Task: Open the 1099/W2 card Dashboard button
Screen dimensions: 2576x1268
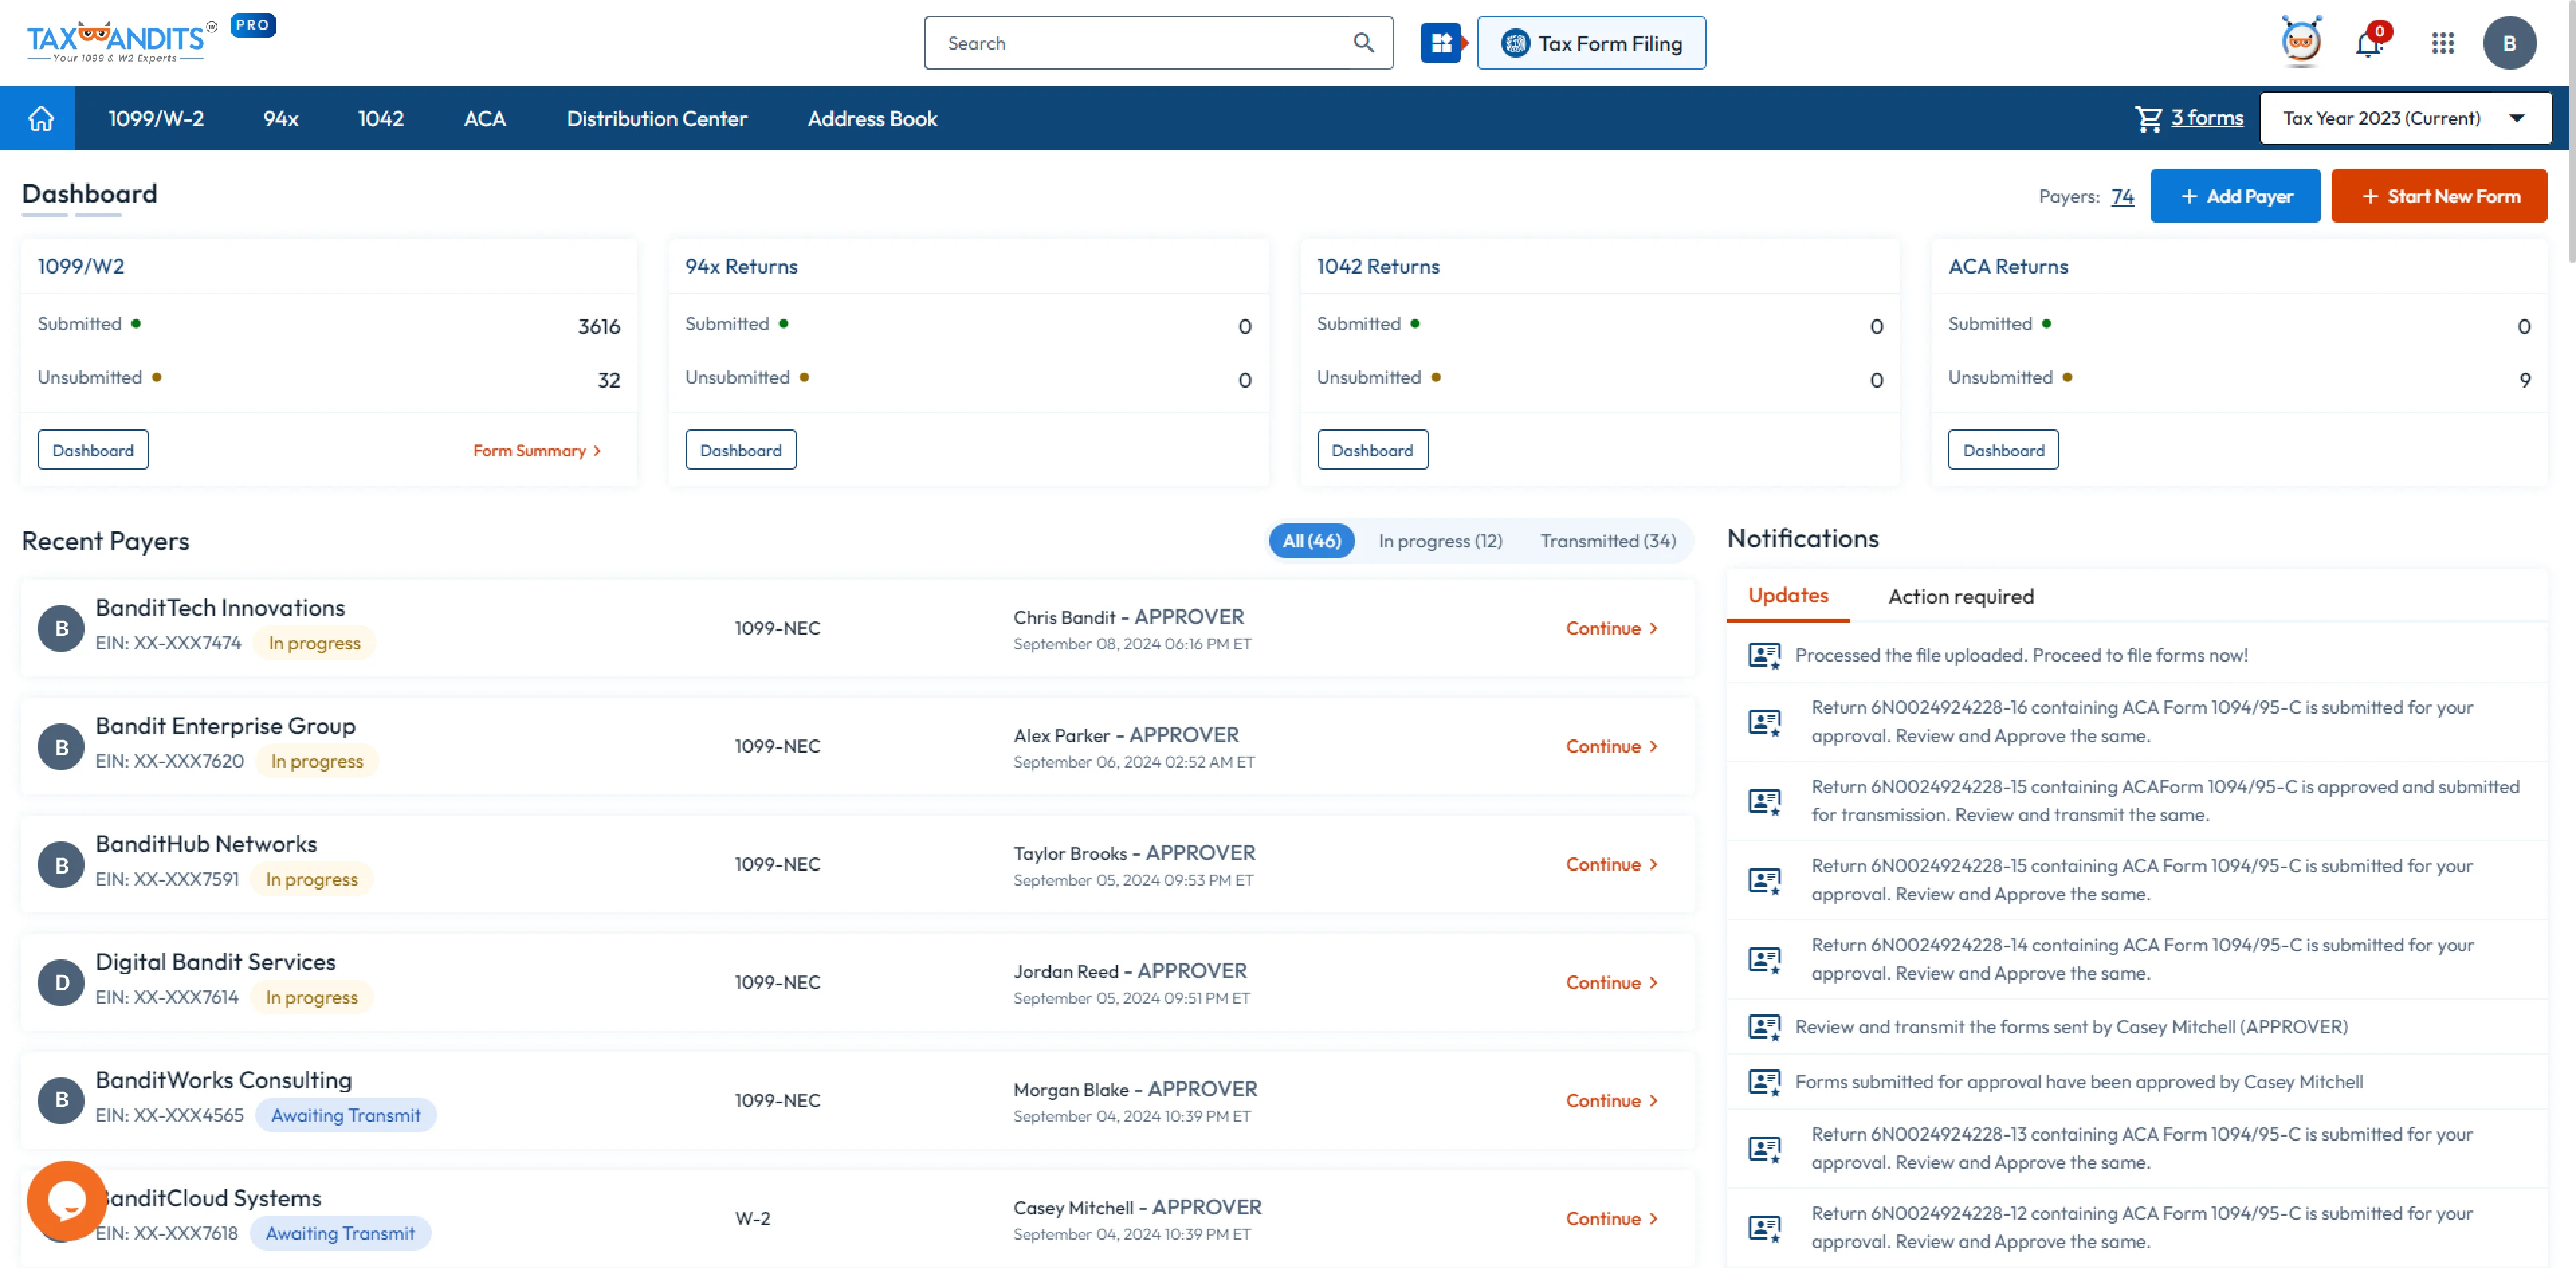Action: tap(93, 450)
